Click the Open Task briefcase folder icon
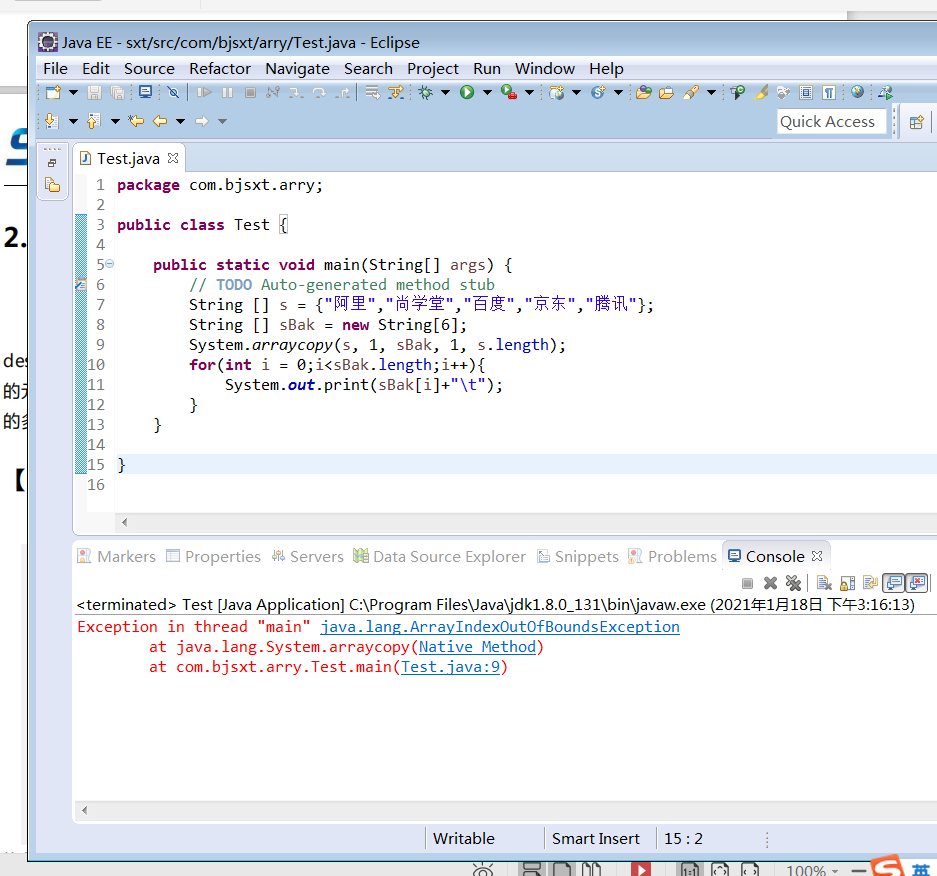Screen dimensions: 937x876 666,93
